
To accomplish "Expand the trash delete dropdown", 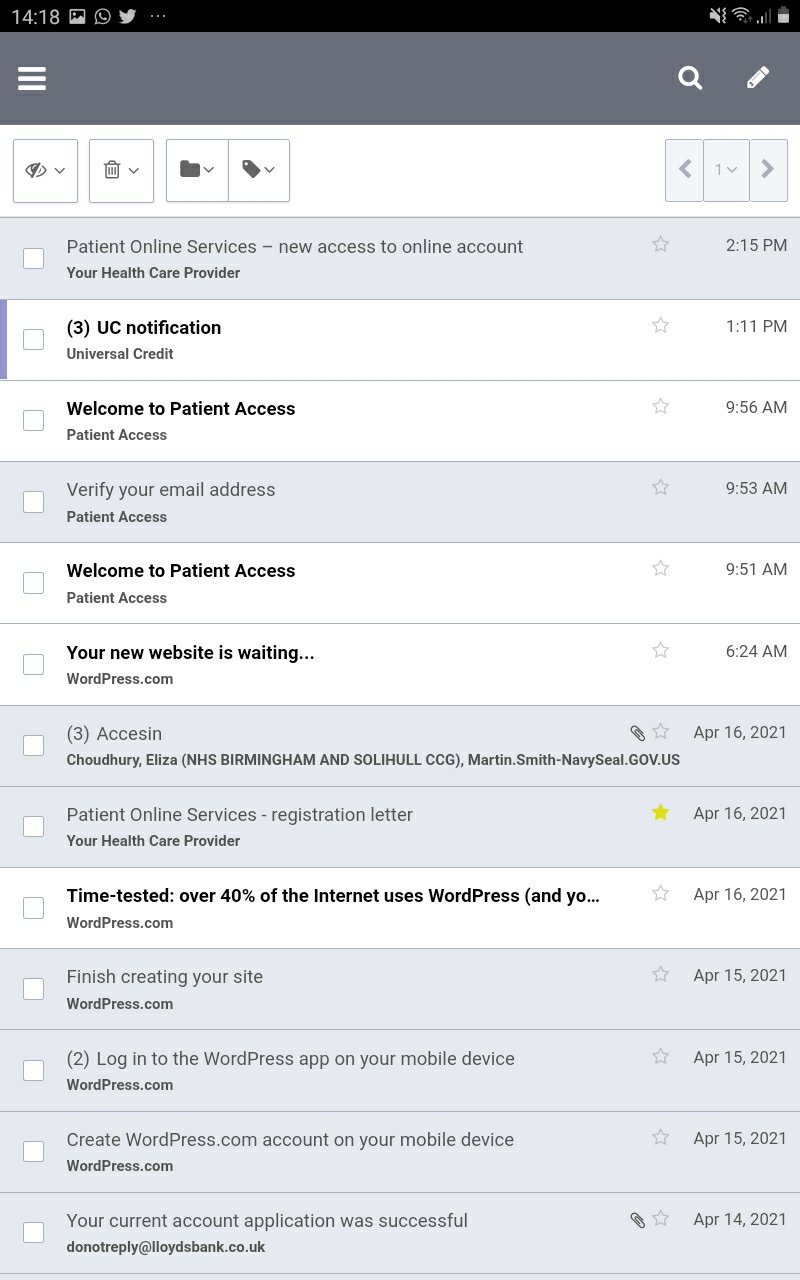I will [121, 171].
